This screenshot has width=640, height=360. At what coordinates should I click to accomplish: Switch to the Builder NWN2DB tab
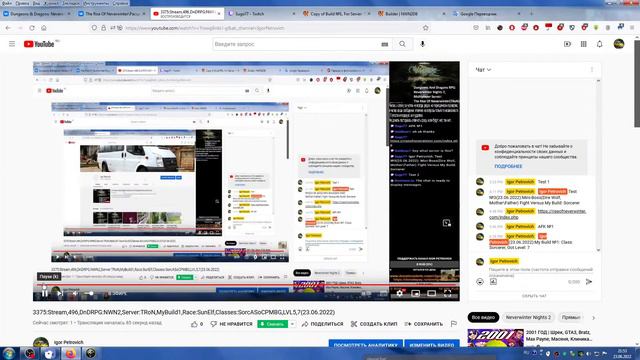[412, 13]
